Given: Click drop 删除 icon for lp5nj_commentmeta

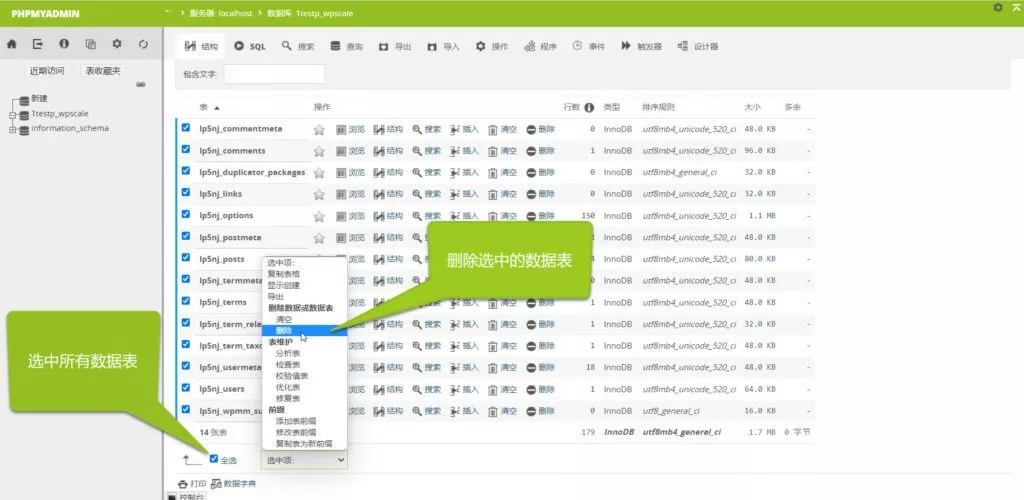Looking at the screenshot, I should coord(531,129).
